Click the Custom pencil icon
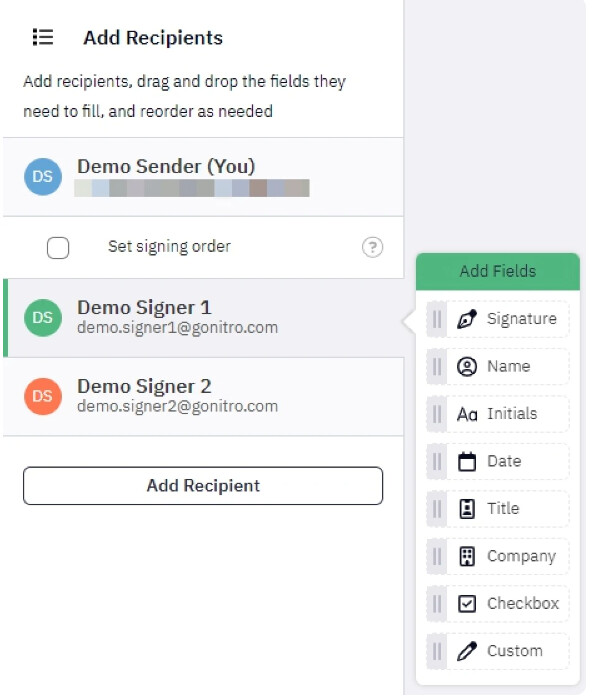The width and height of the screenshot is (593, 697). (x=467, y=651)
